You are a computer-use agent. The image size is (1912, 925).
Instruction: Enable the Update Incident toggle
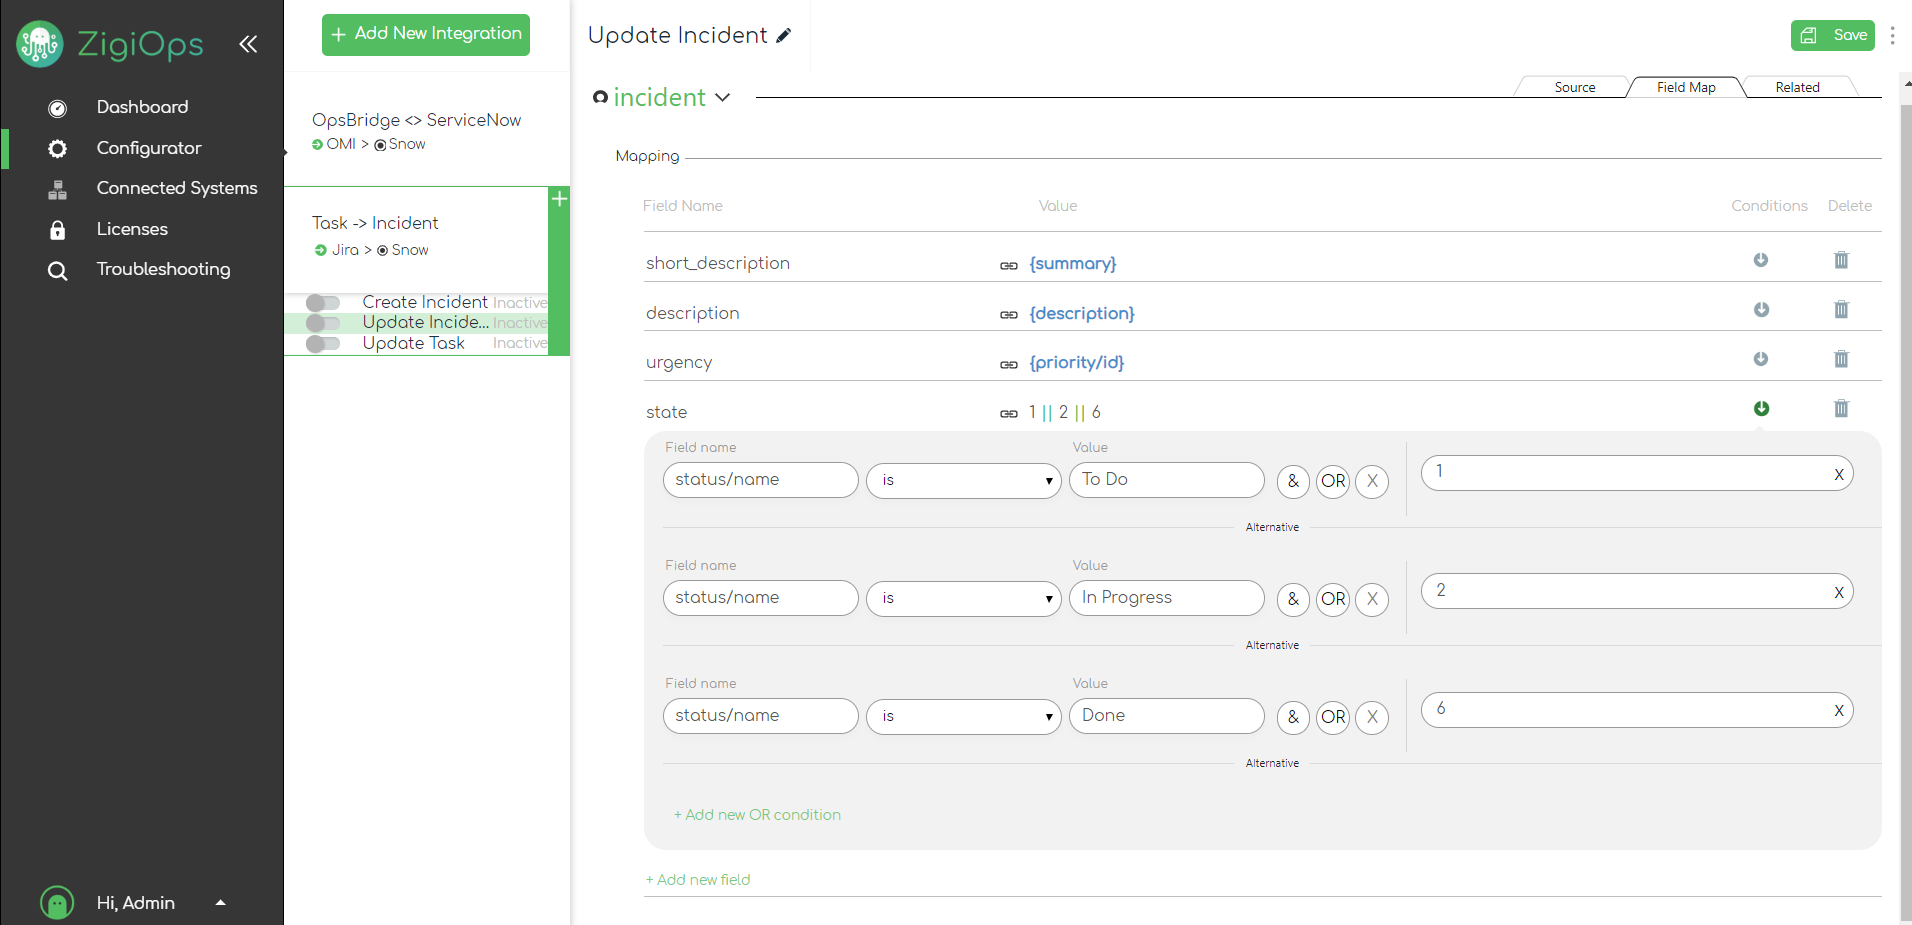click(x=323, y=323)
